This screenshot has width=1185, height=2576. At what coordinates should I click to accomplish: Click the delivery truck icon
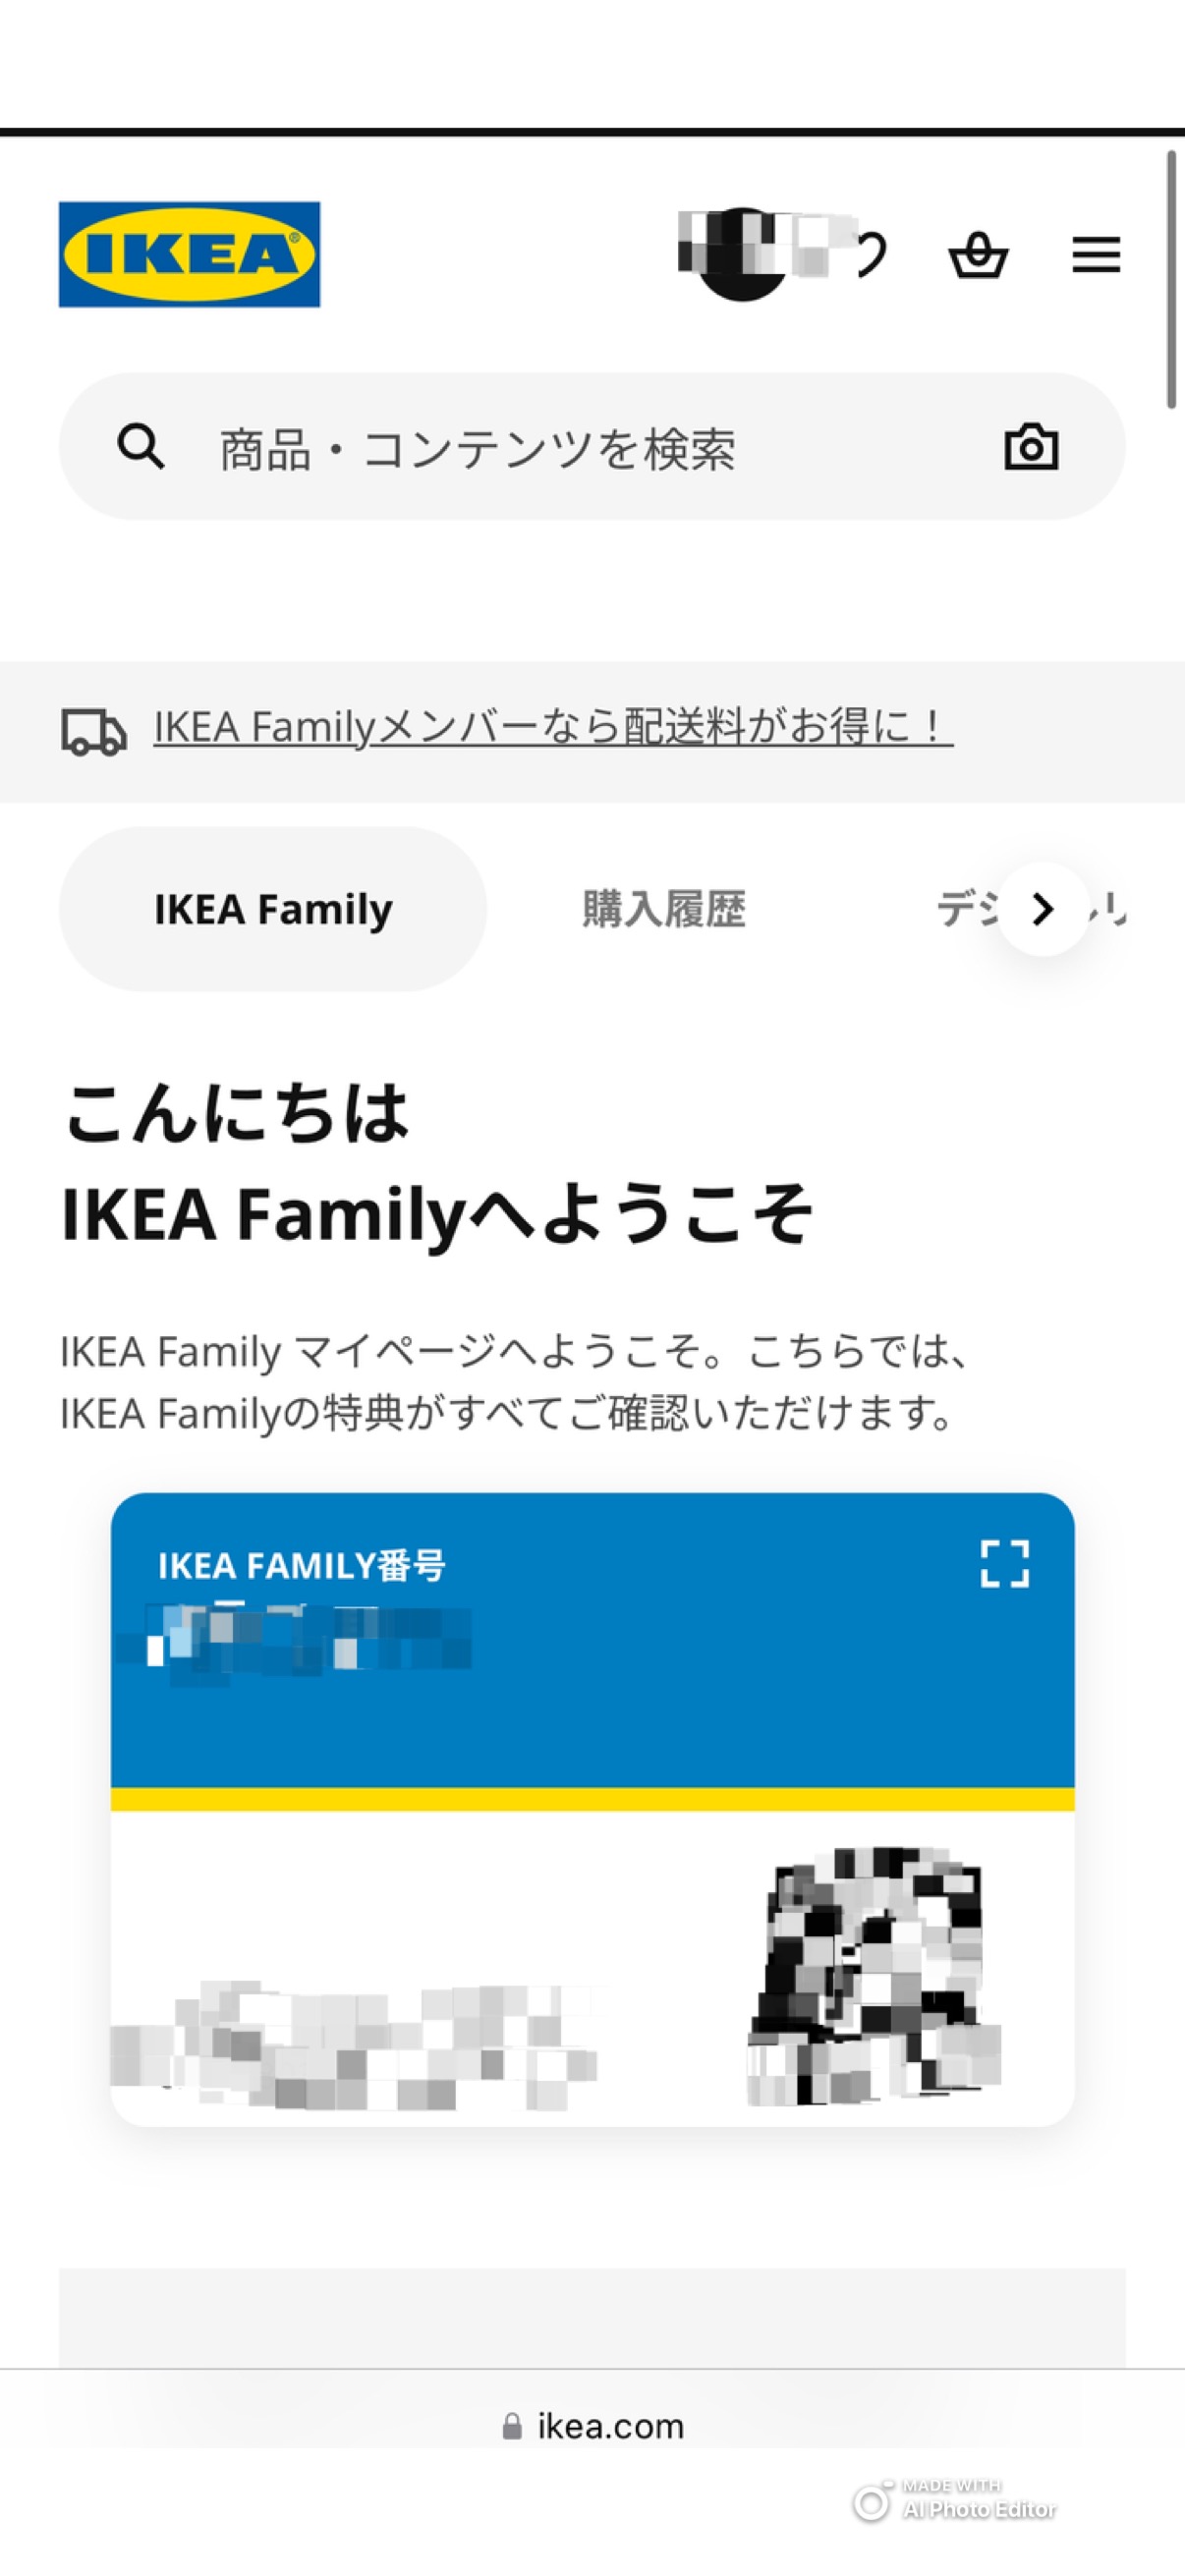94,731
